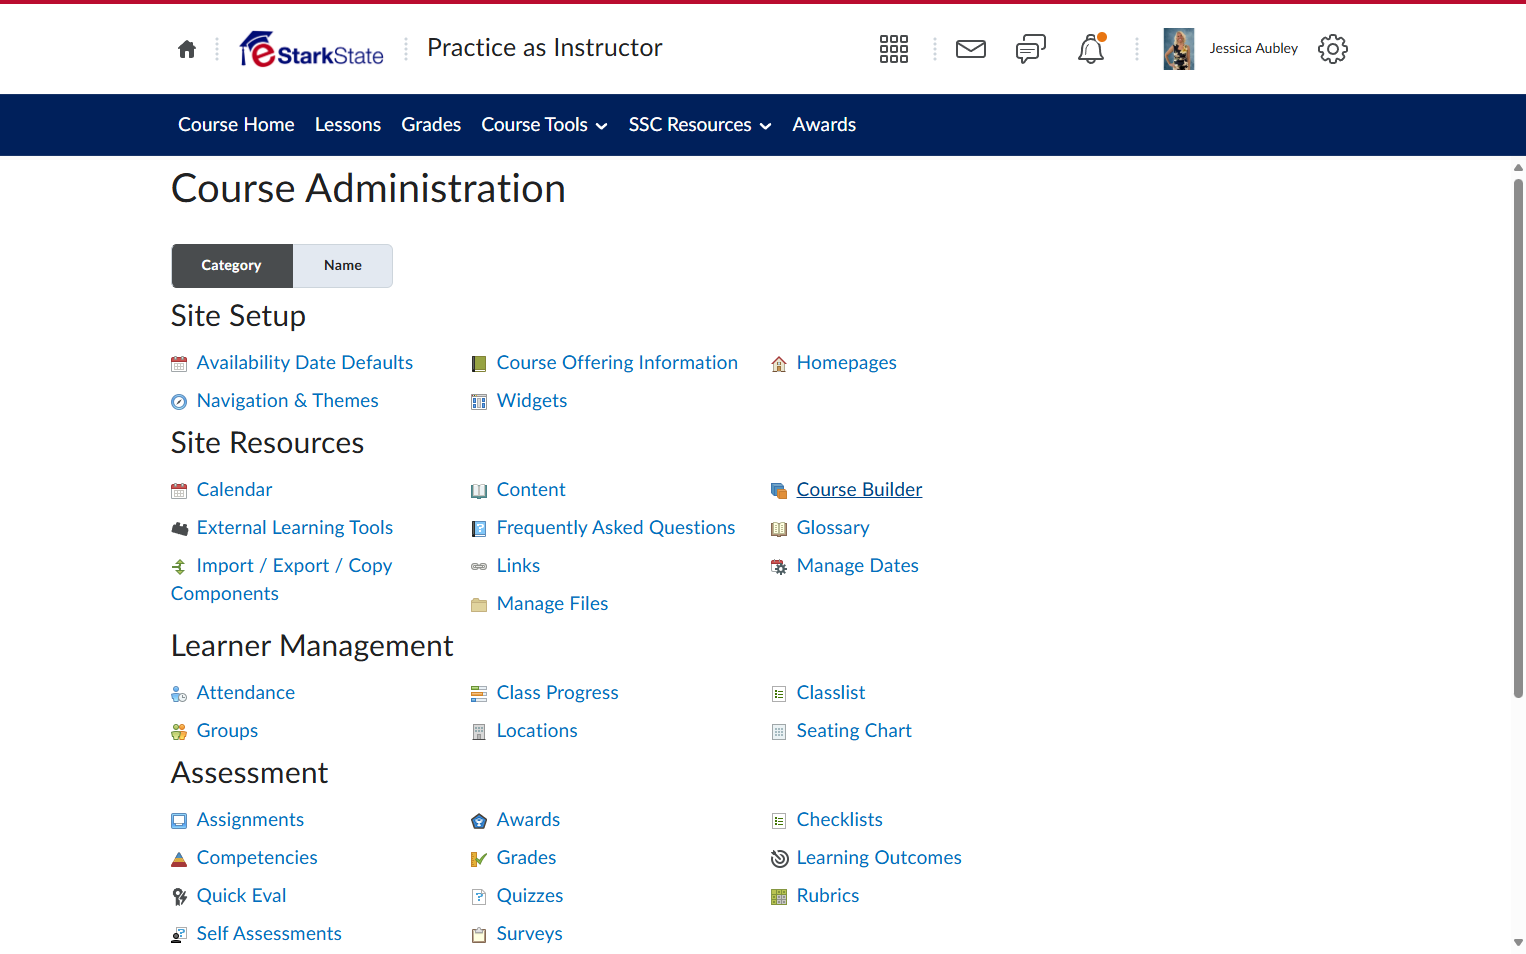Open message alerts envelope icon
The height and width of the screenshot is (954, 1526).
971,49
